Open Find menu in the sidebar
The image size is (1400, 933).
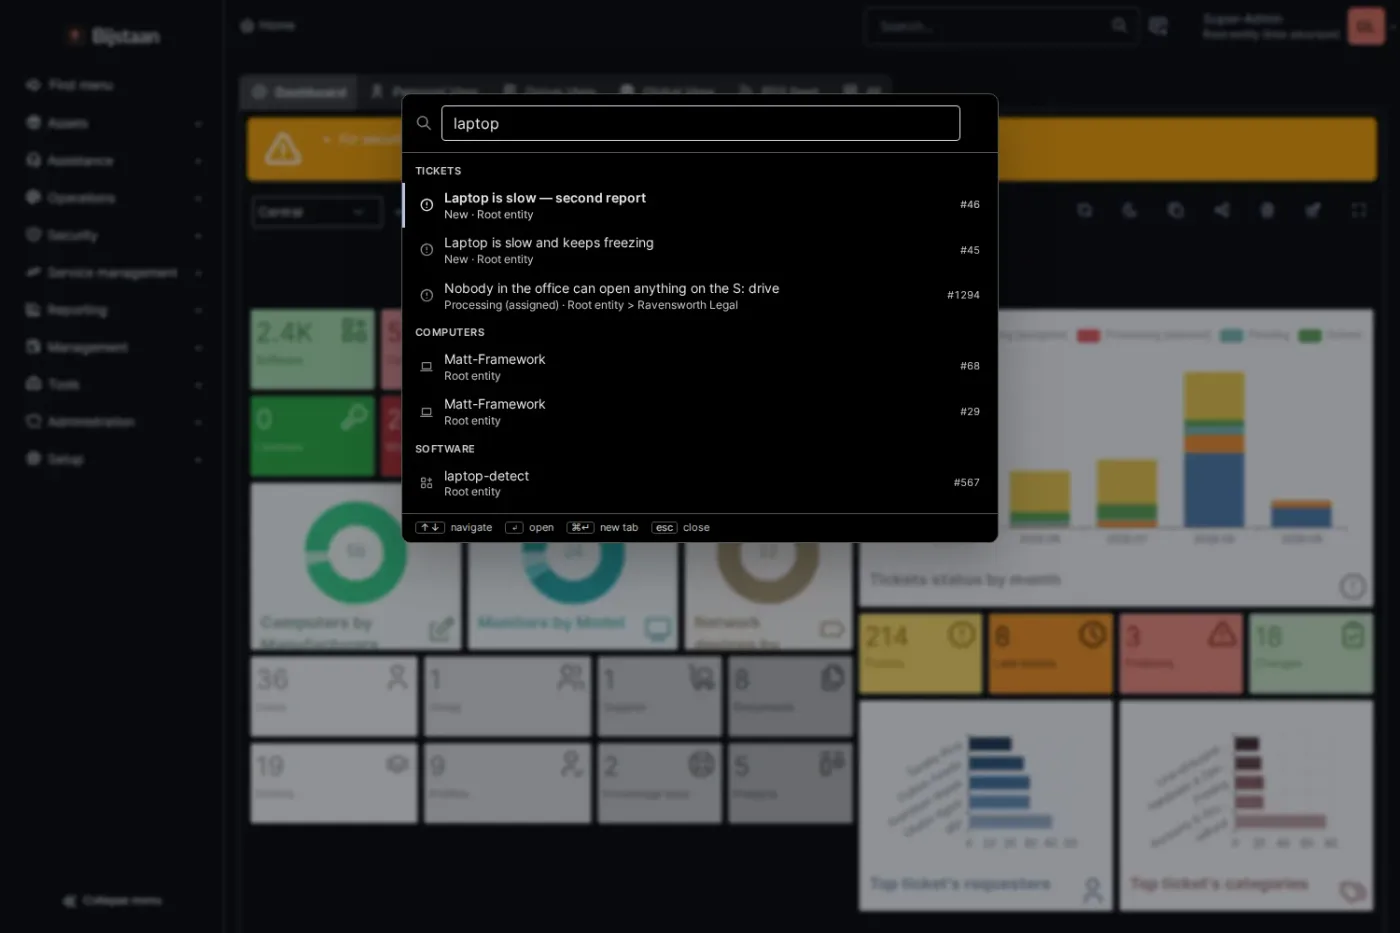click(x=113, y=85)
